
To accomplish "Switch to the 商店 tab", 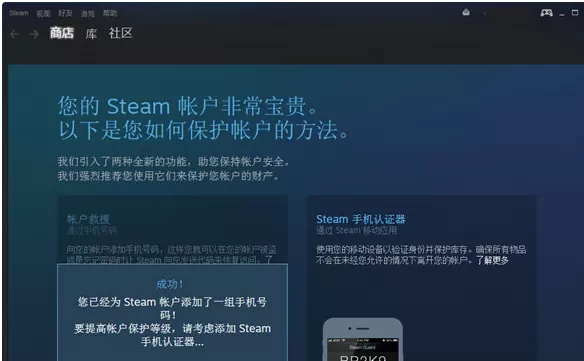I will pos(62,33).
